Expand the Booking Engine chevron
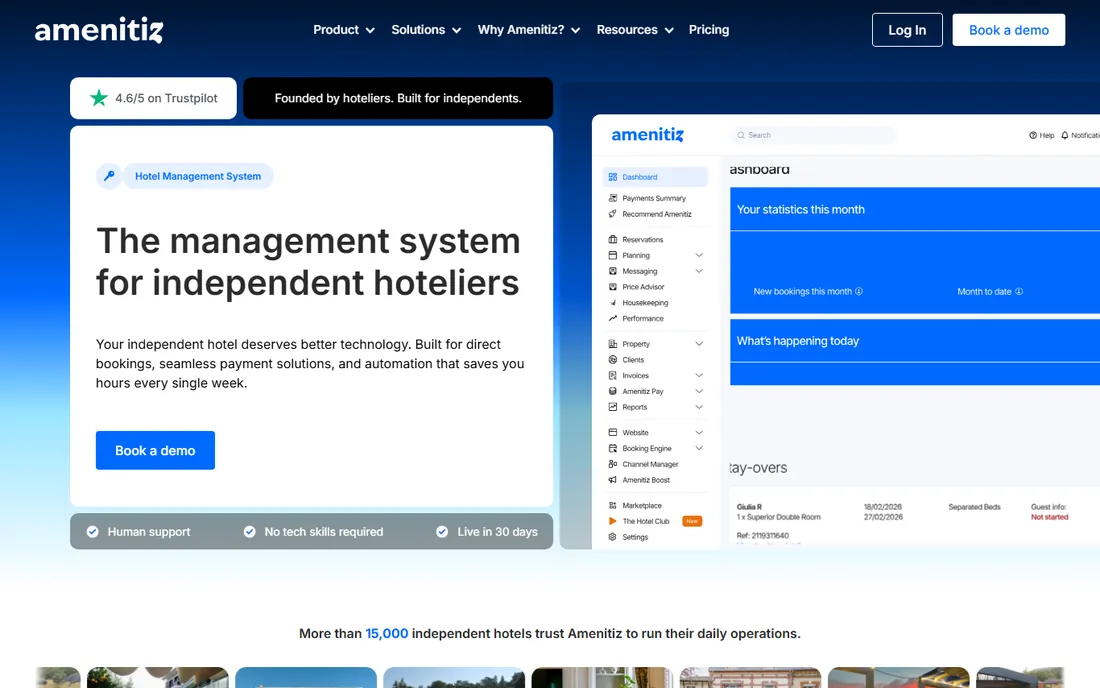This screenshot has width=1100, height=688. [x=699, y=448]
